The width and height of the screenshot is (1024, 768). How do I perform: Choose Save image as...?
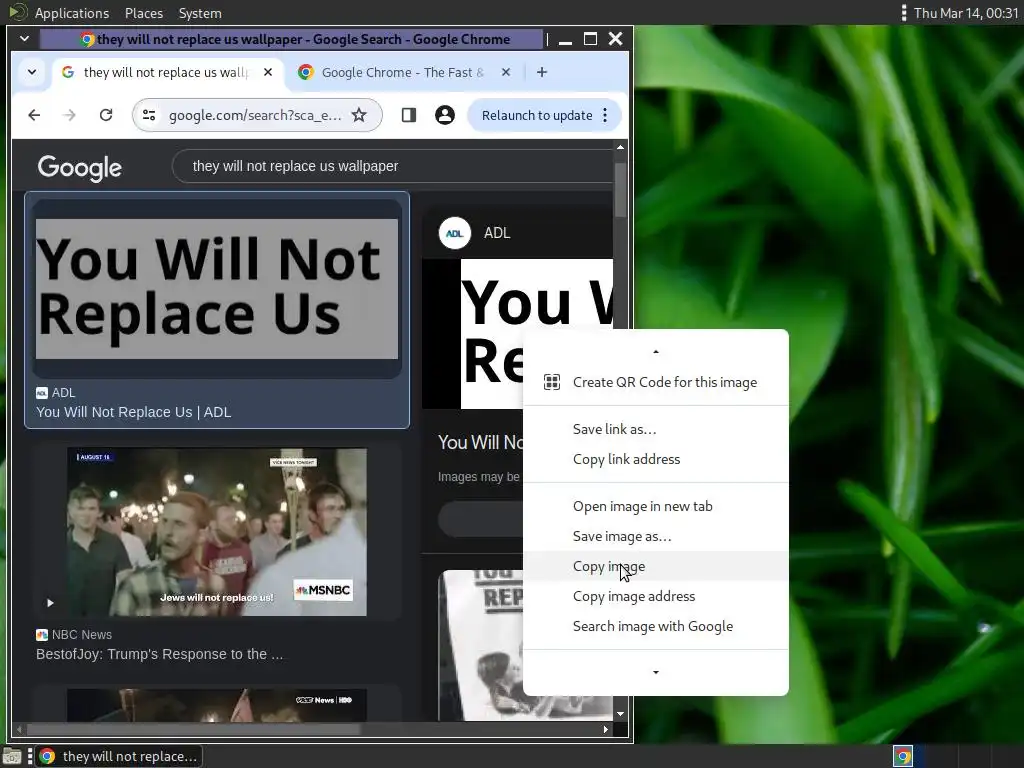point(656,536)
